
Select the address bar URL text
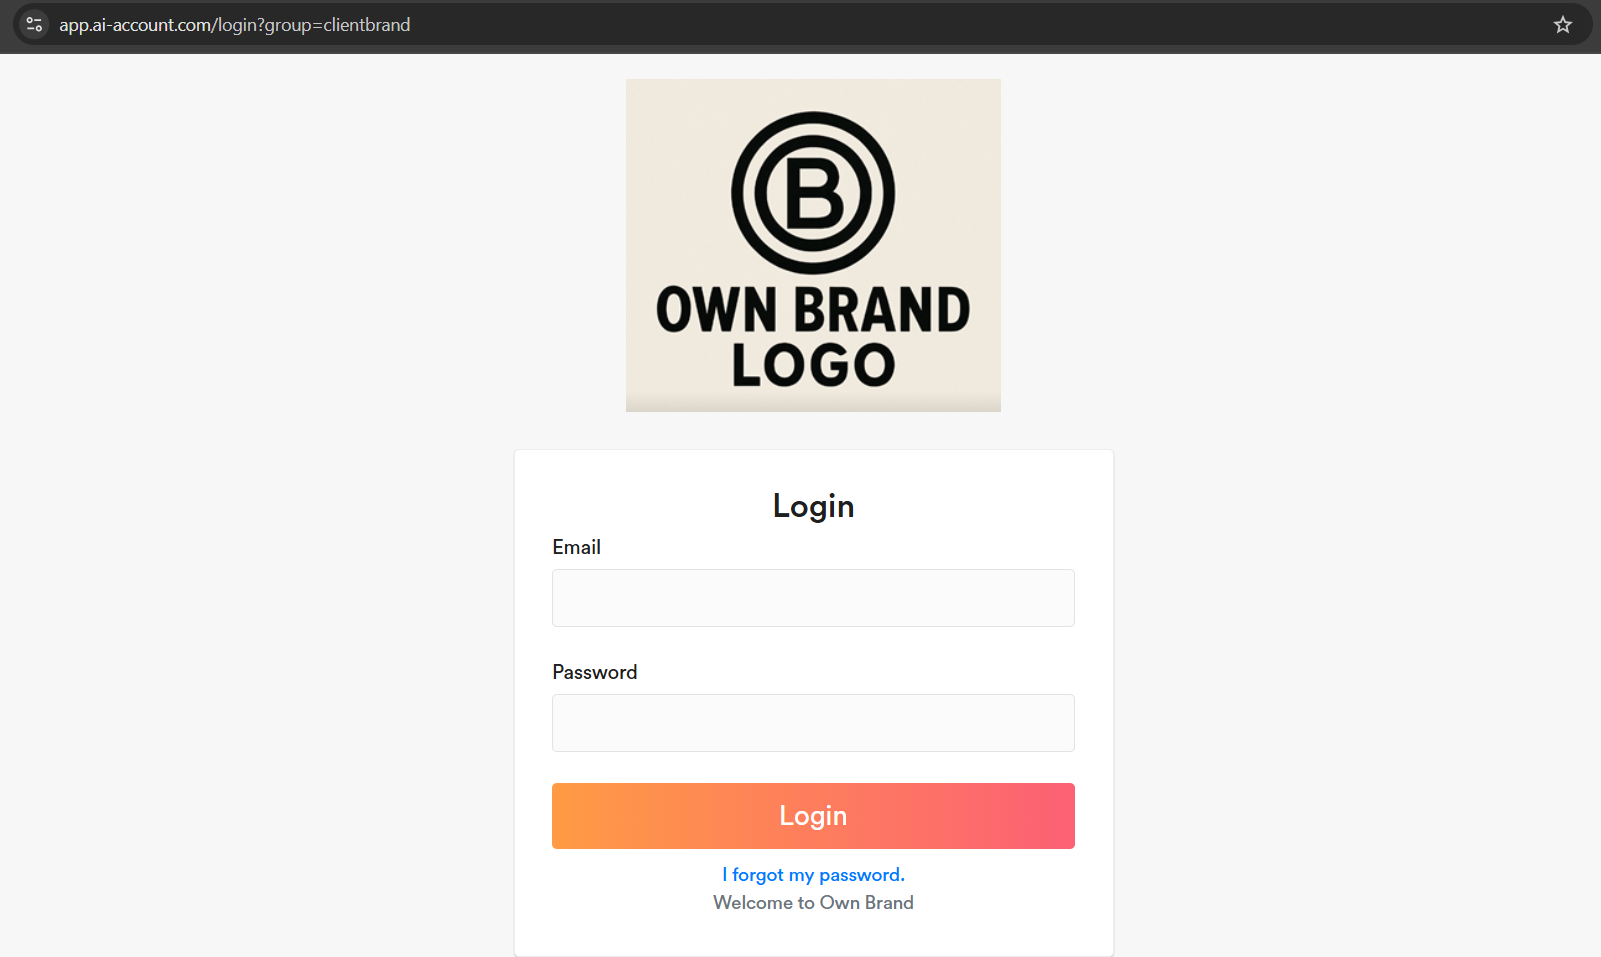[x=234, y=25]
